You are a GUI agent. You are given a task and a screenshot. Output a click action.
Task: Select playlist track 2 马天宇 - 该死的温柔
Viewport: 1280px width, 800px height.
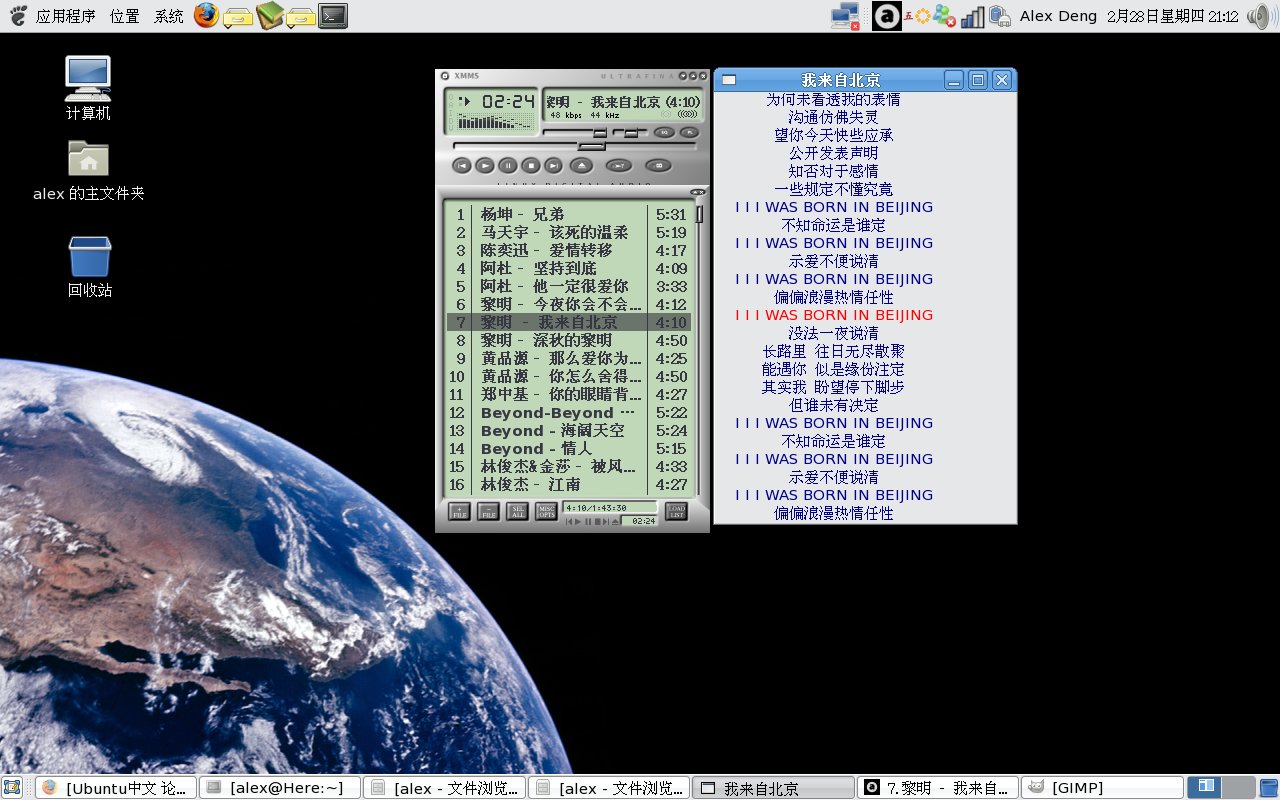click(568, 232)
